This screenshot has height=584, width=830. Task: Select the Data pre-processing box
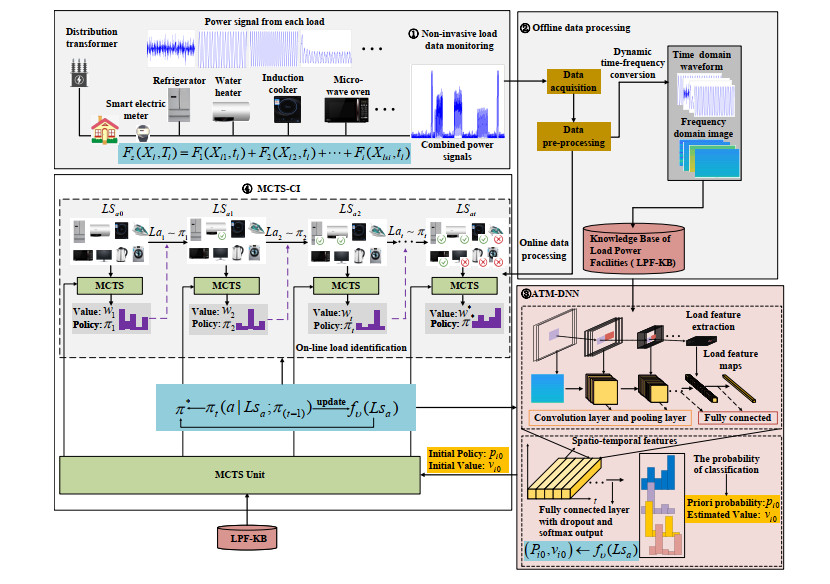coord(572,136)
